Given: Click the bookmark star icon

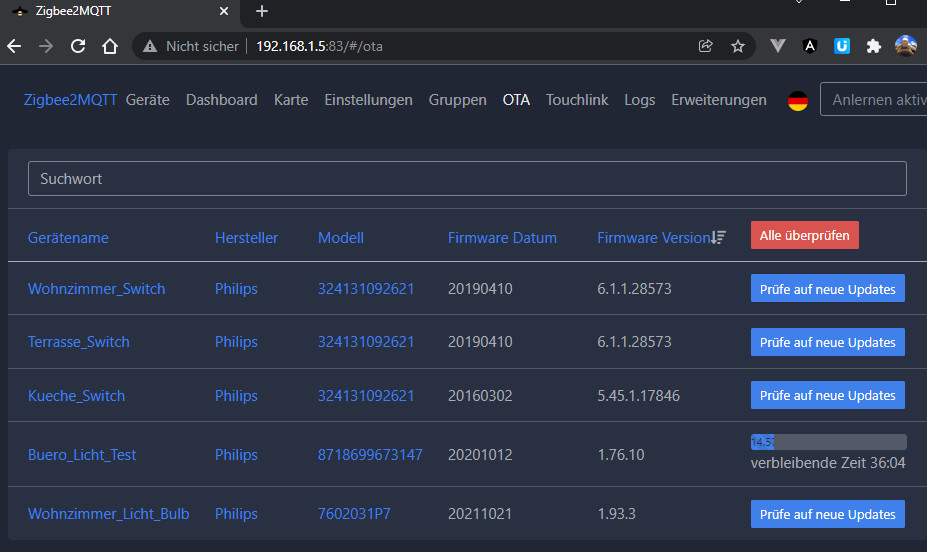Looking at the screenshot, I should tap(738, 46).
